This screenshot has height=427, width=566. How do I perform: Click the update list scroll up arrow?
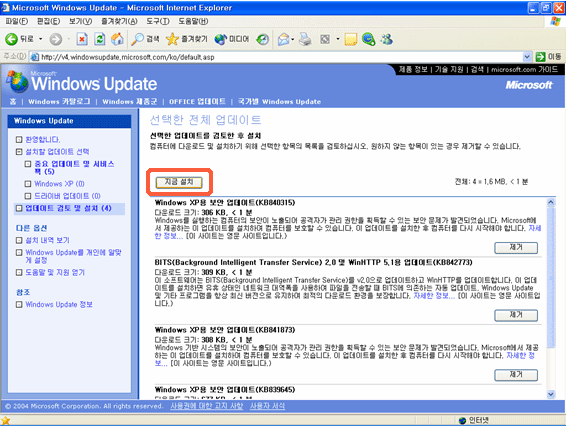pyautogui.click(x=551, y=202)
